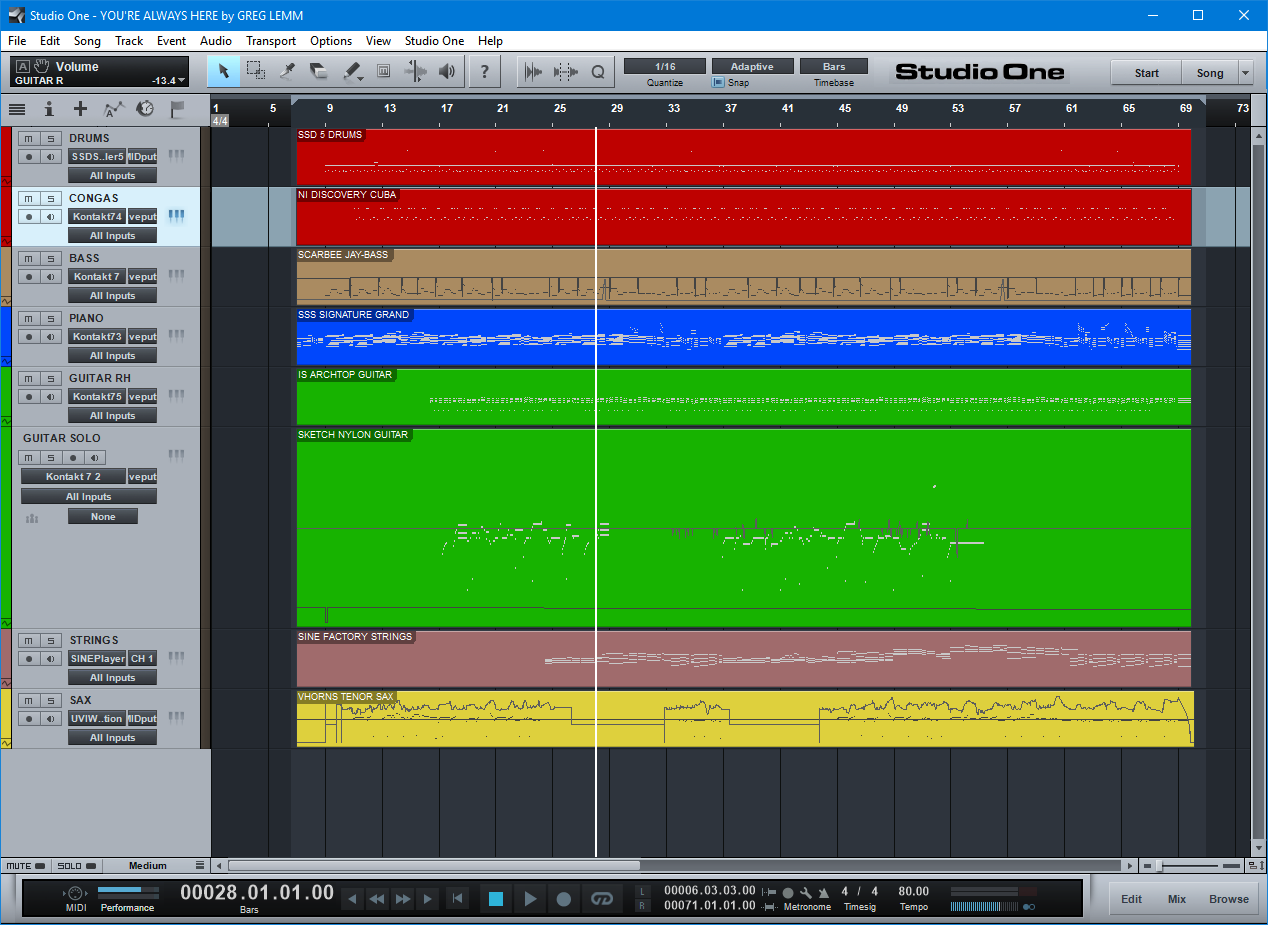This screenshot has height=925, width=1268.
Task: Show automation icon in track header
Action: pos(114,109)
